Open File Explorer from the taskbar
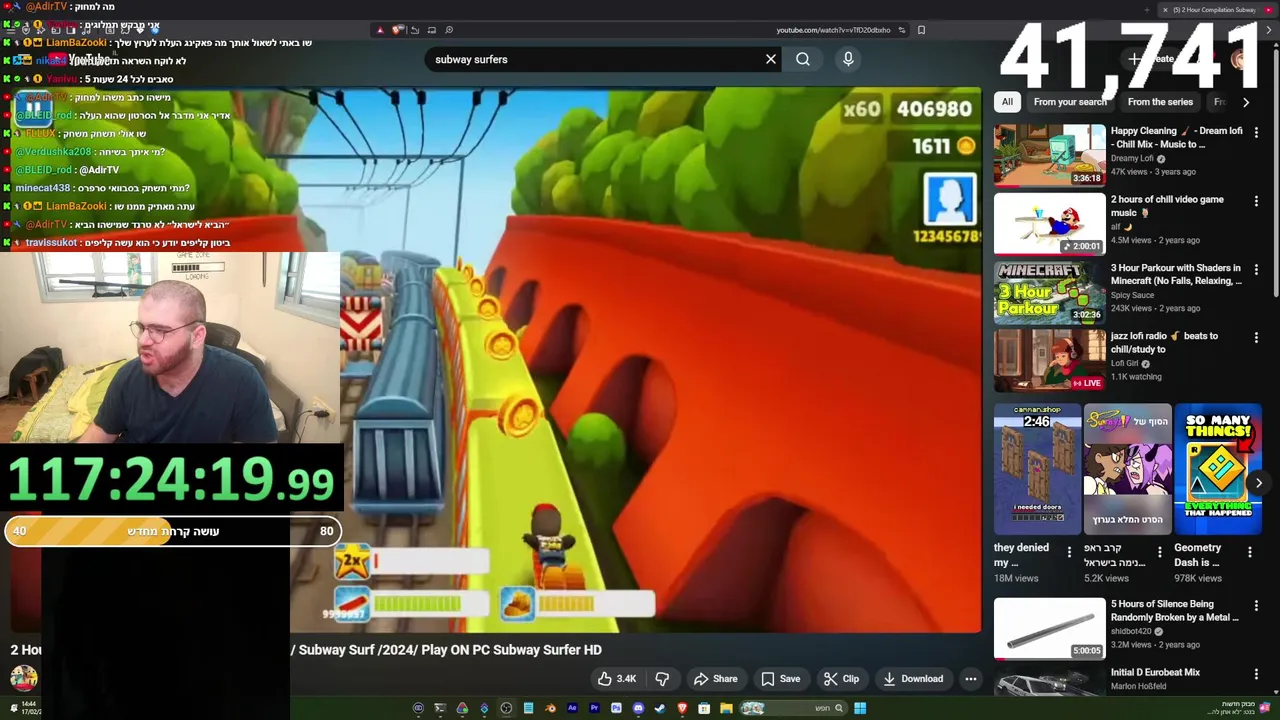Viewport: 1280px width, 720px height. [726, 708]
